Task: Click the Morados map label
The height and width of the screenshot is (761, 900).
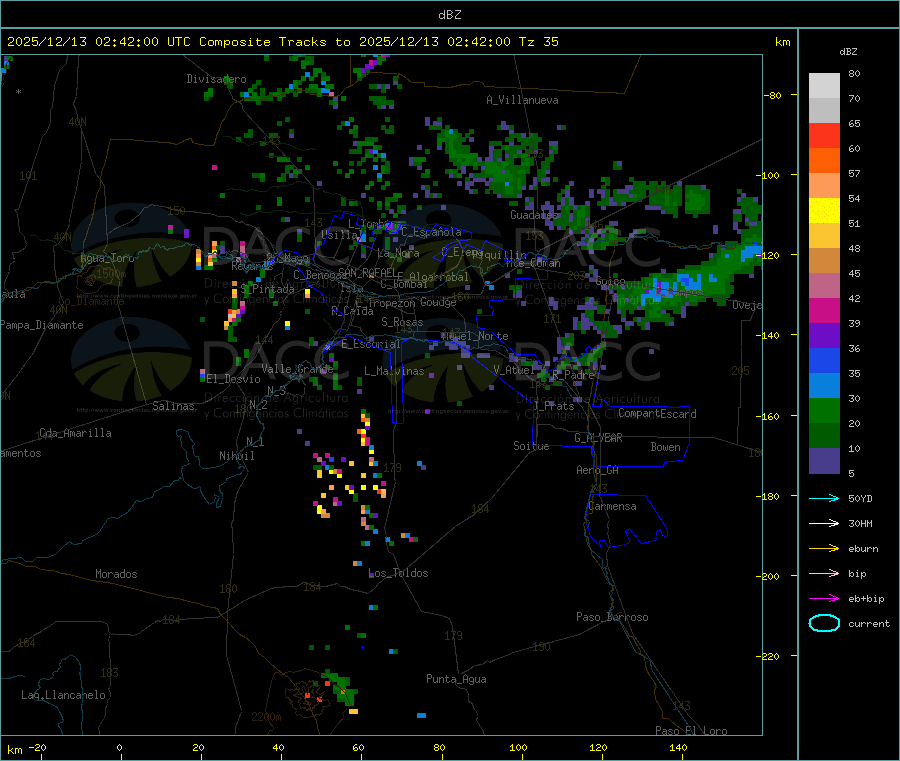Action: tap(117, 574)
